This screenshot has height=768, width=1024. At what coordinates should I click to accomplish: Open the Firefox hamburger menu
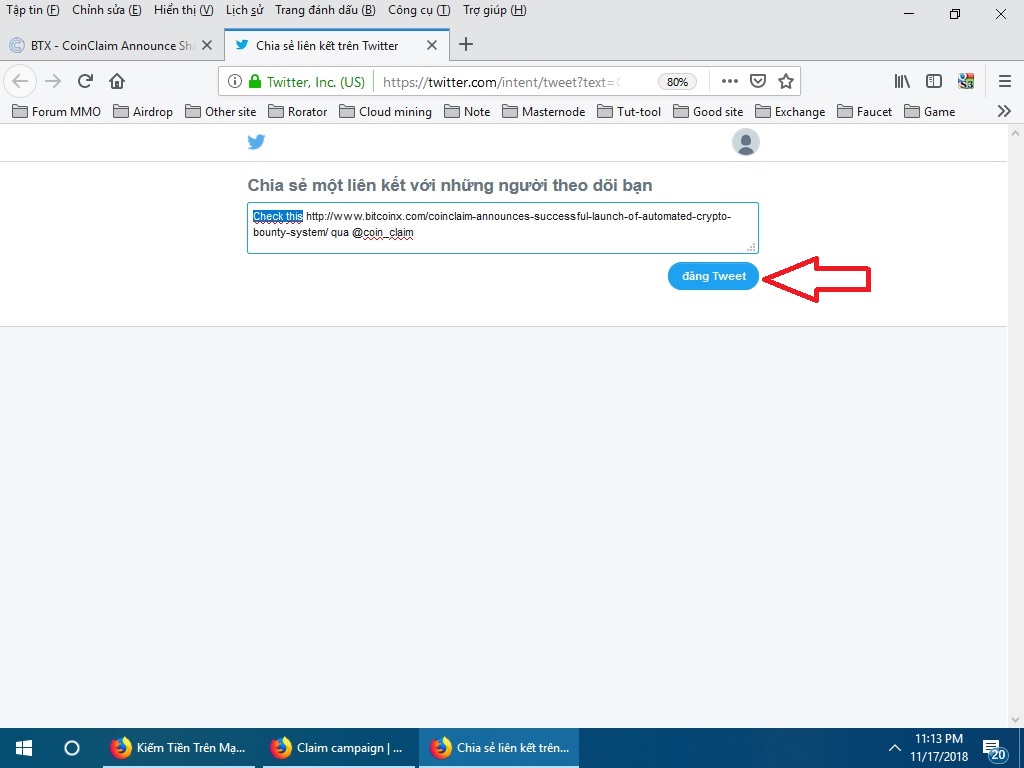click(x=1005, y=81)
